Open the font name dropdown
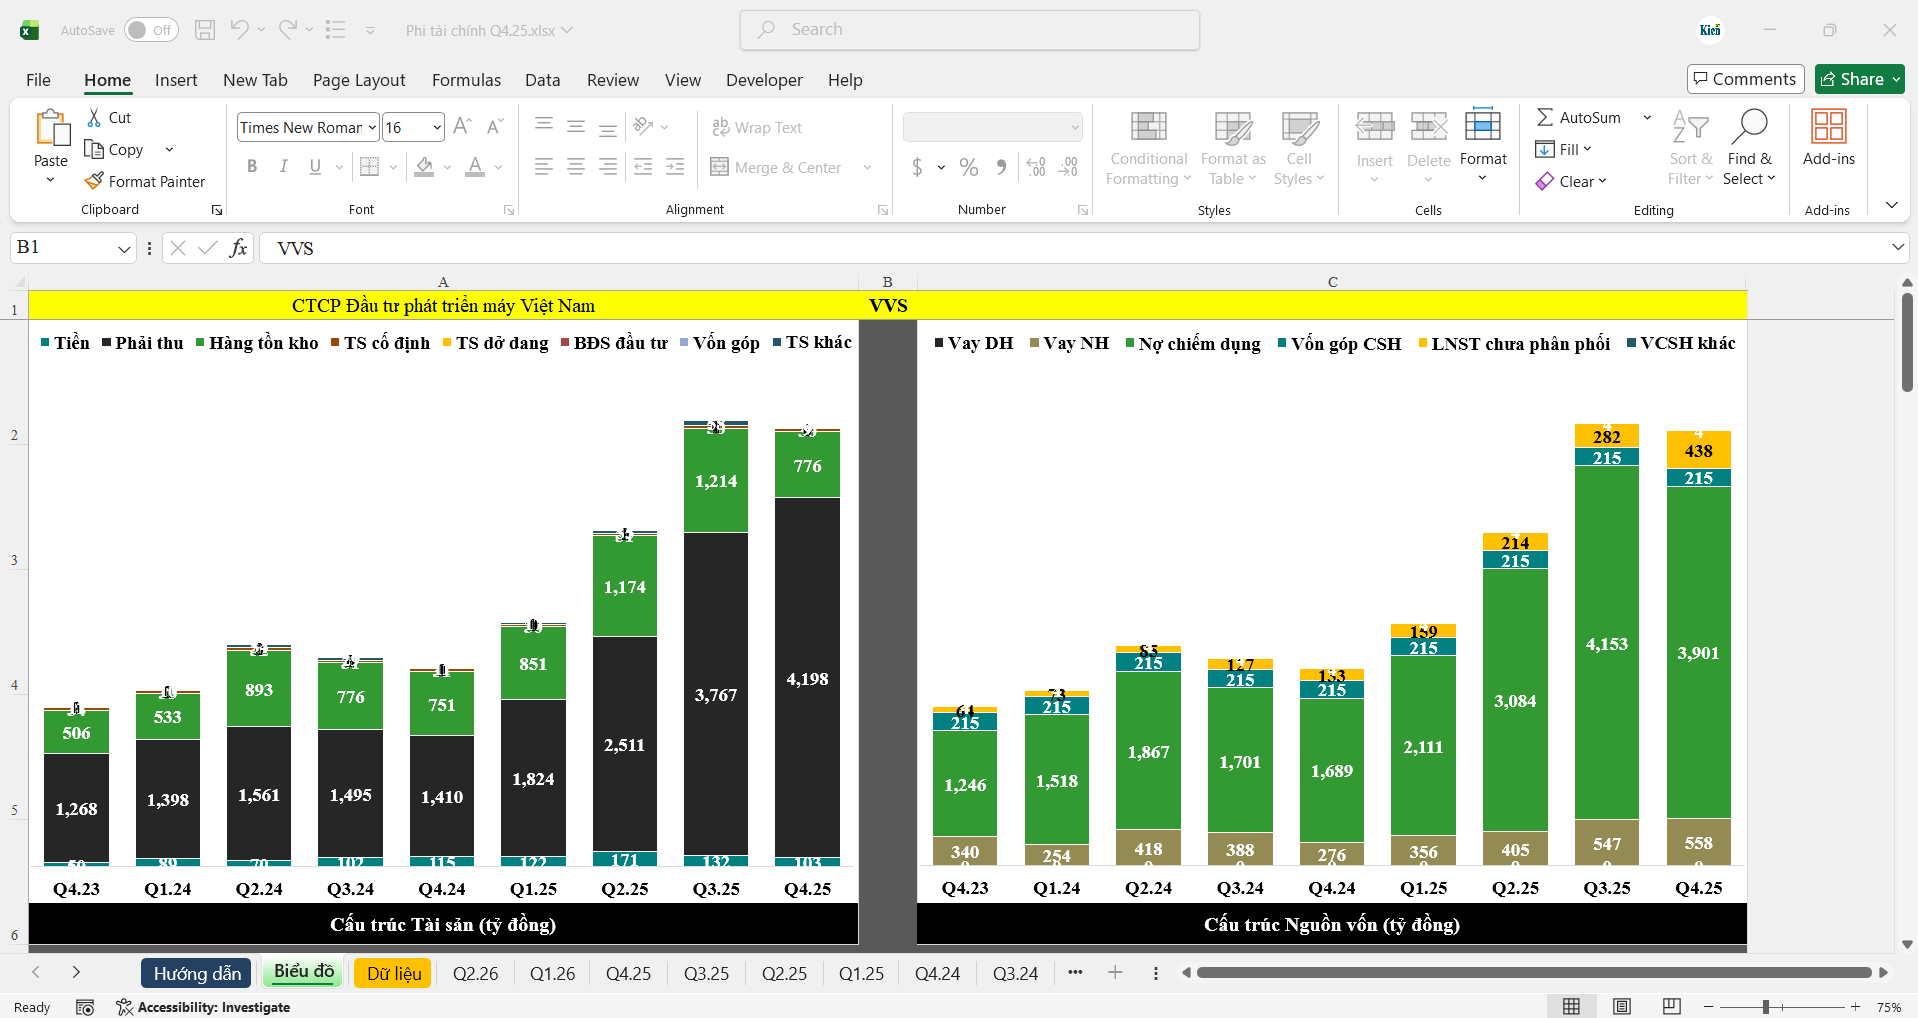The height and width of the screenshot is (1018, 1918). (x=372, y=128)
